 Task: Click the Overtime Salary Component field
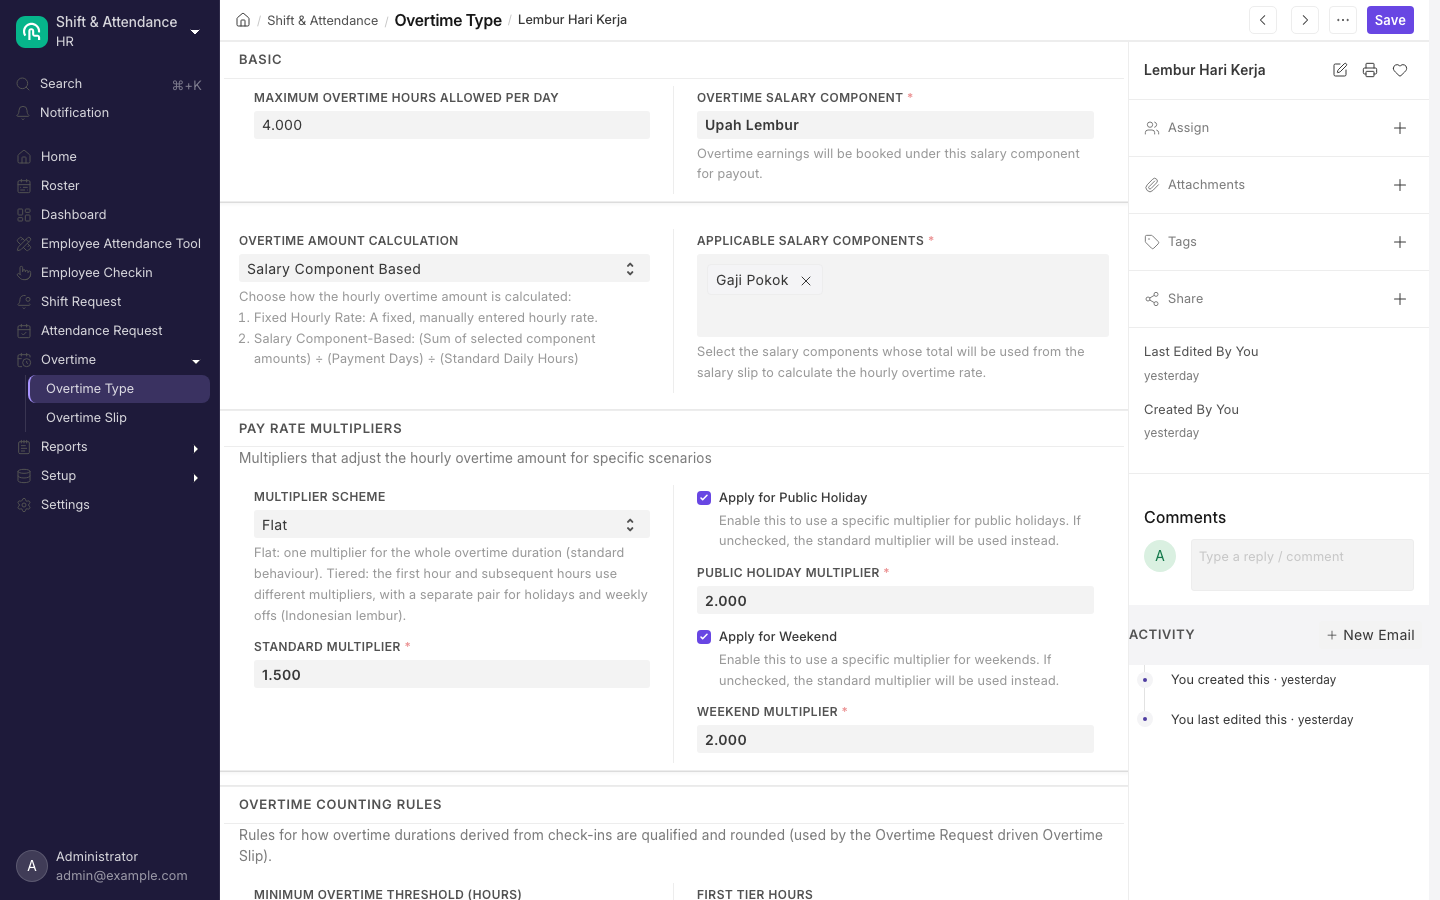click(x=895, y=125)
